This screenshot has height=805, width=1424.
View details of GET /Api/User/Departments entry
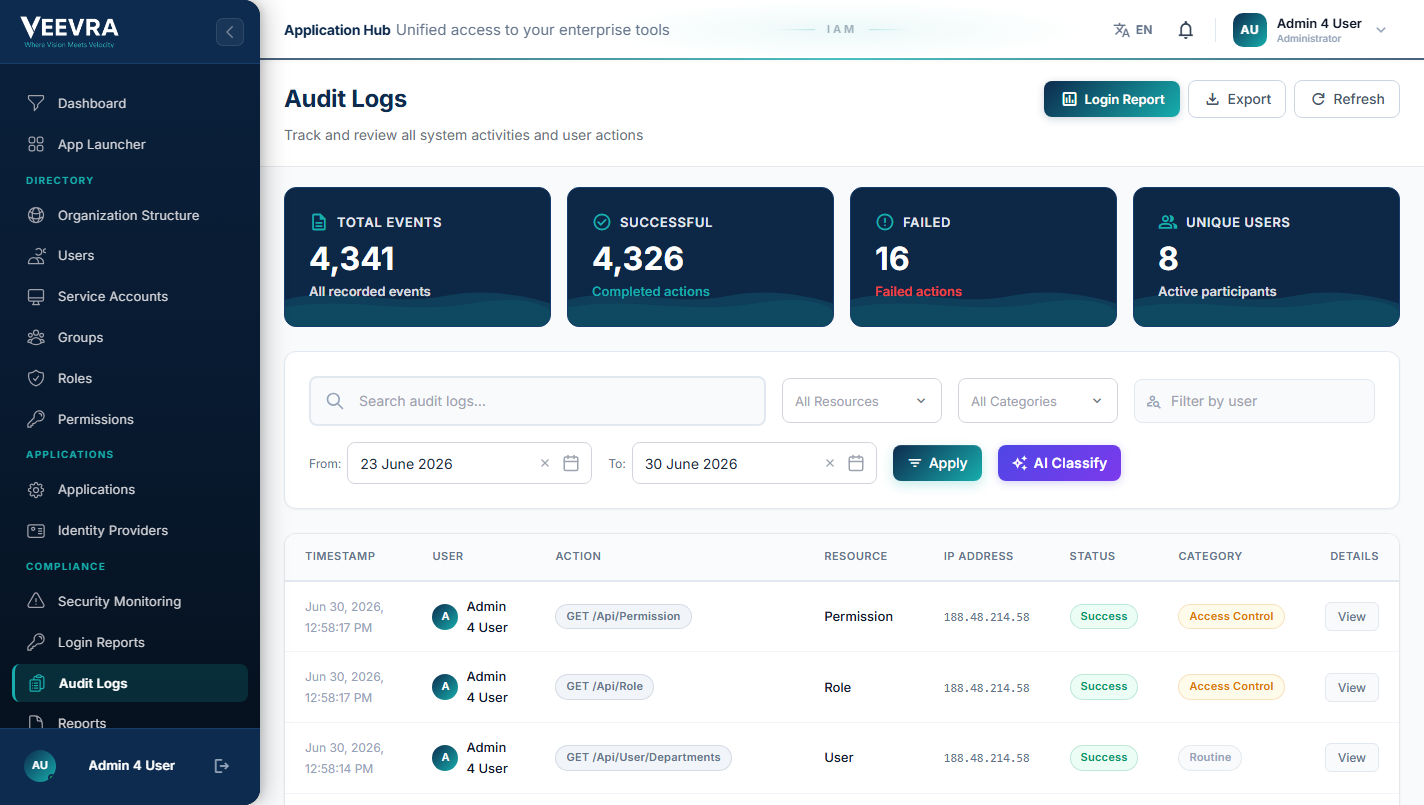point(1352,758)
